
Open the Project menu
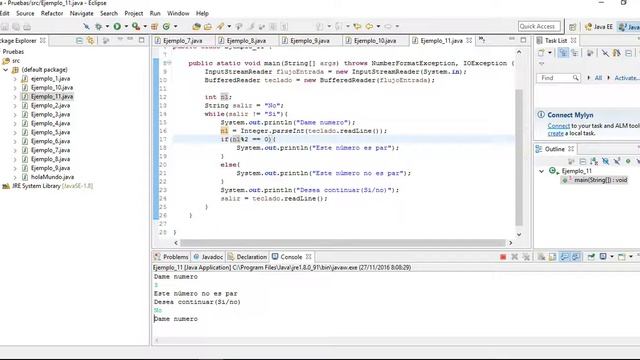tap(133, 13)
